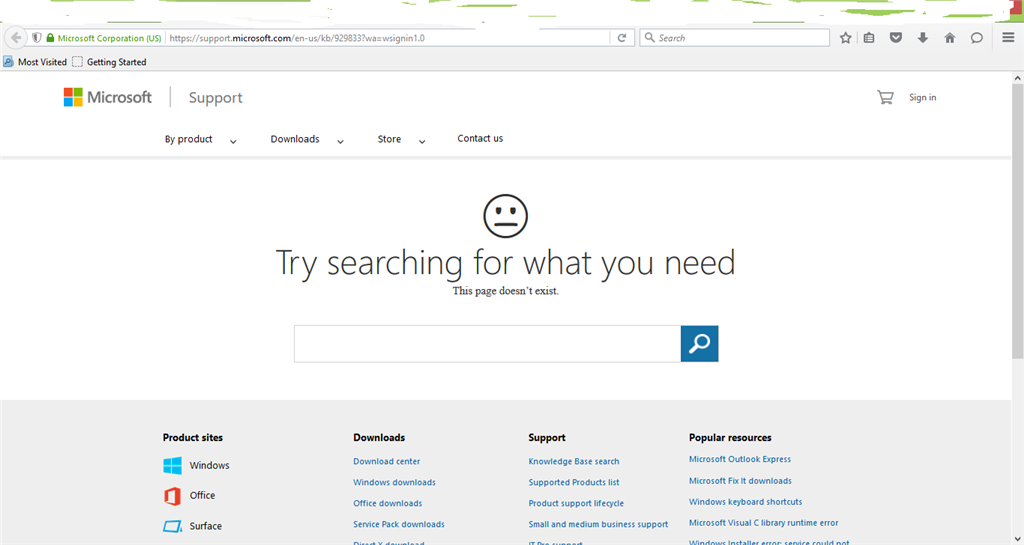Show bookmarks list icon in toolbar
Screen dimensions: 1024x545
[x=869, y=38]
